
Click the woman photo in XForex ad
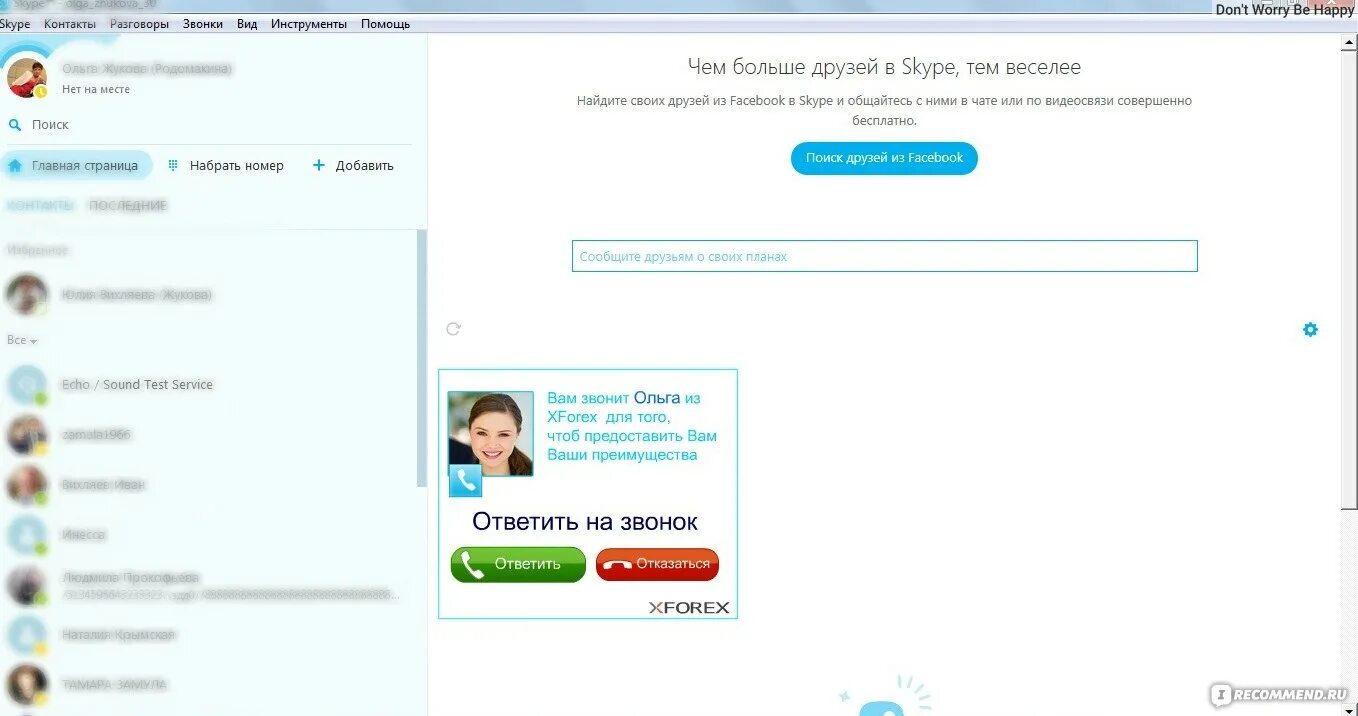point(490,434)
